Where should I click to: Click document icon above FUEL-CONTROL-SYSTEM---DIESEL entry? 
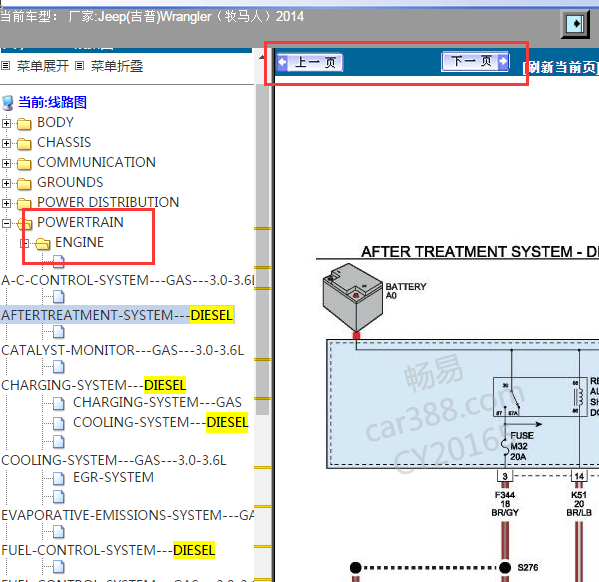pos(58,531)
